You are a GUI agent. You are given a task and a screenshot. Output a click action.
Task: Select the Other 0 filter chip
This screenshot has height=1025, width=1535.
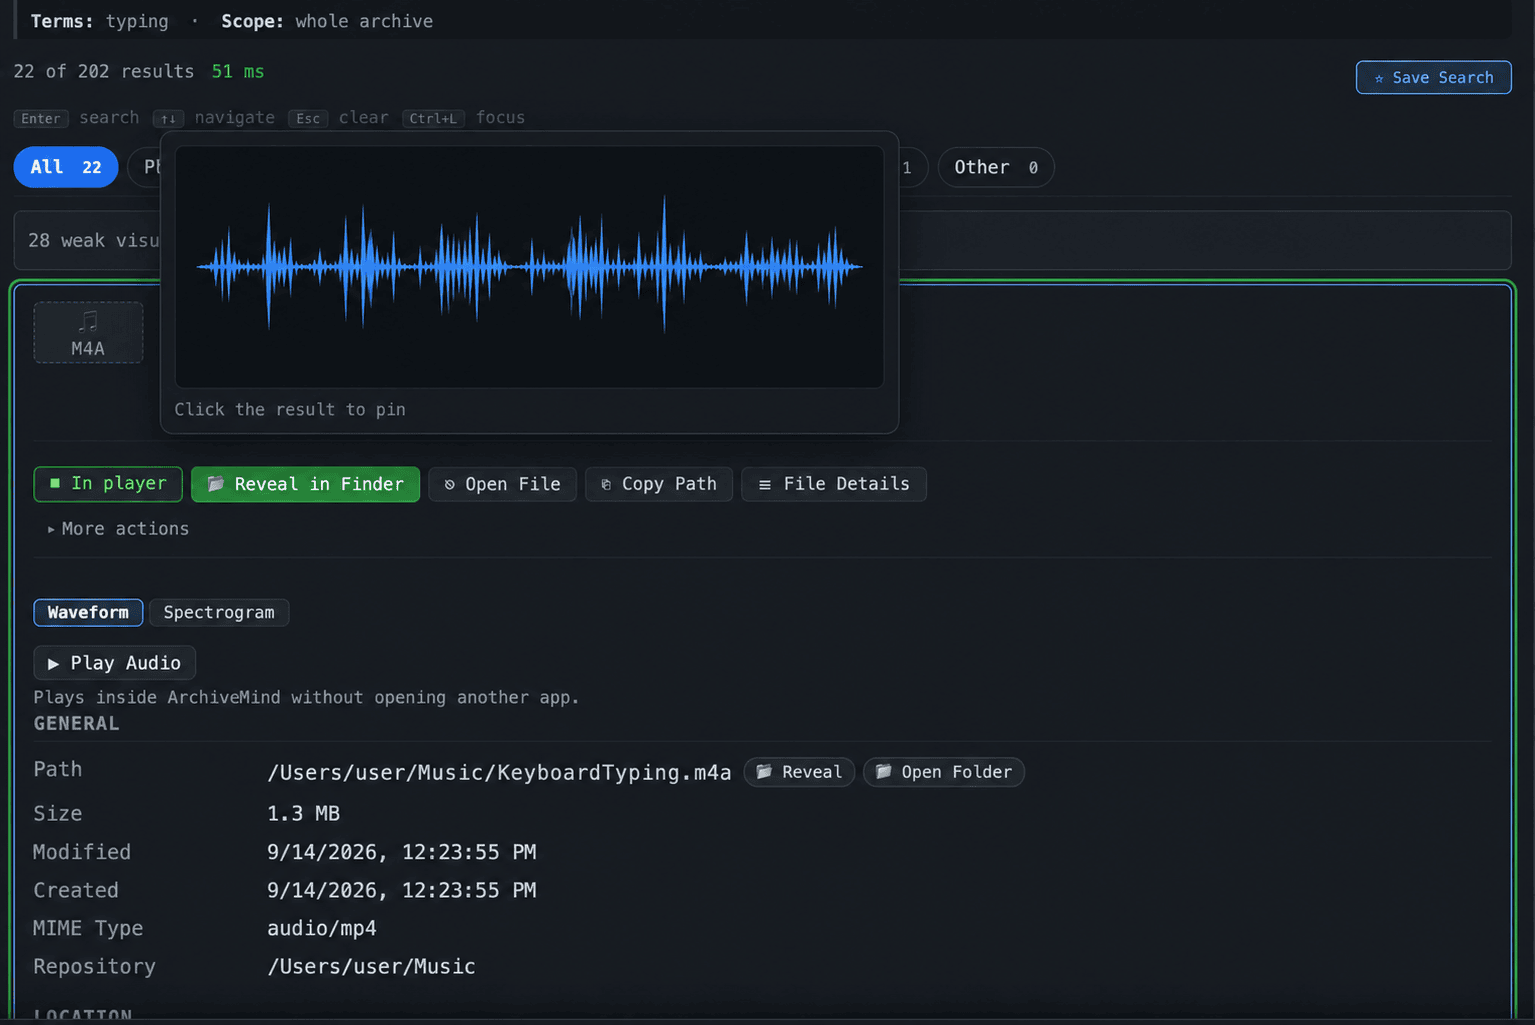click(x=995, y=167)
